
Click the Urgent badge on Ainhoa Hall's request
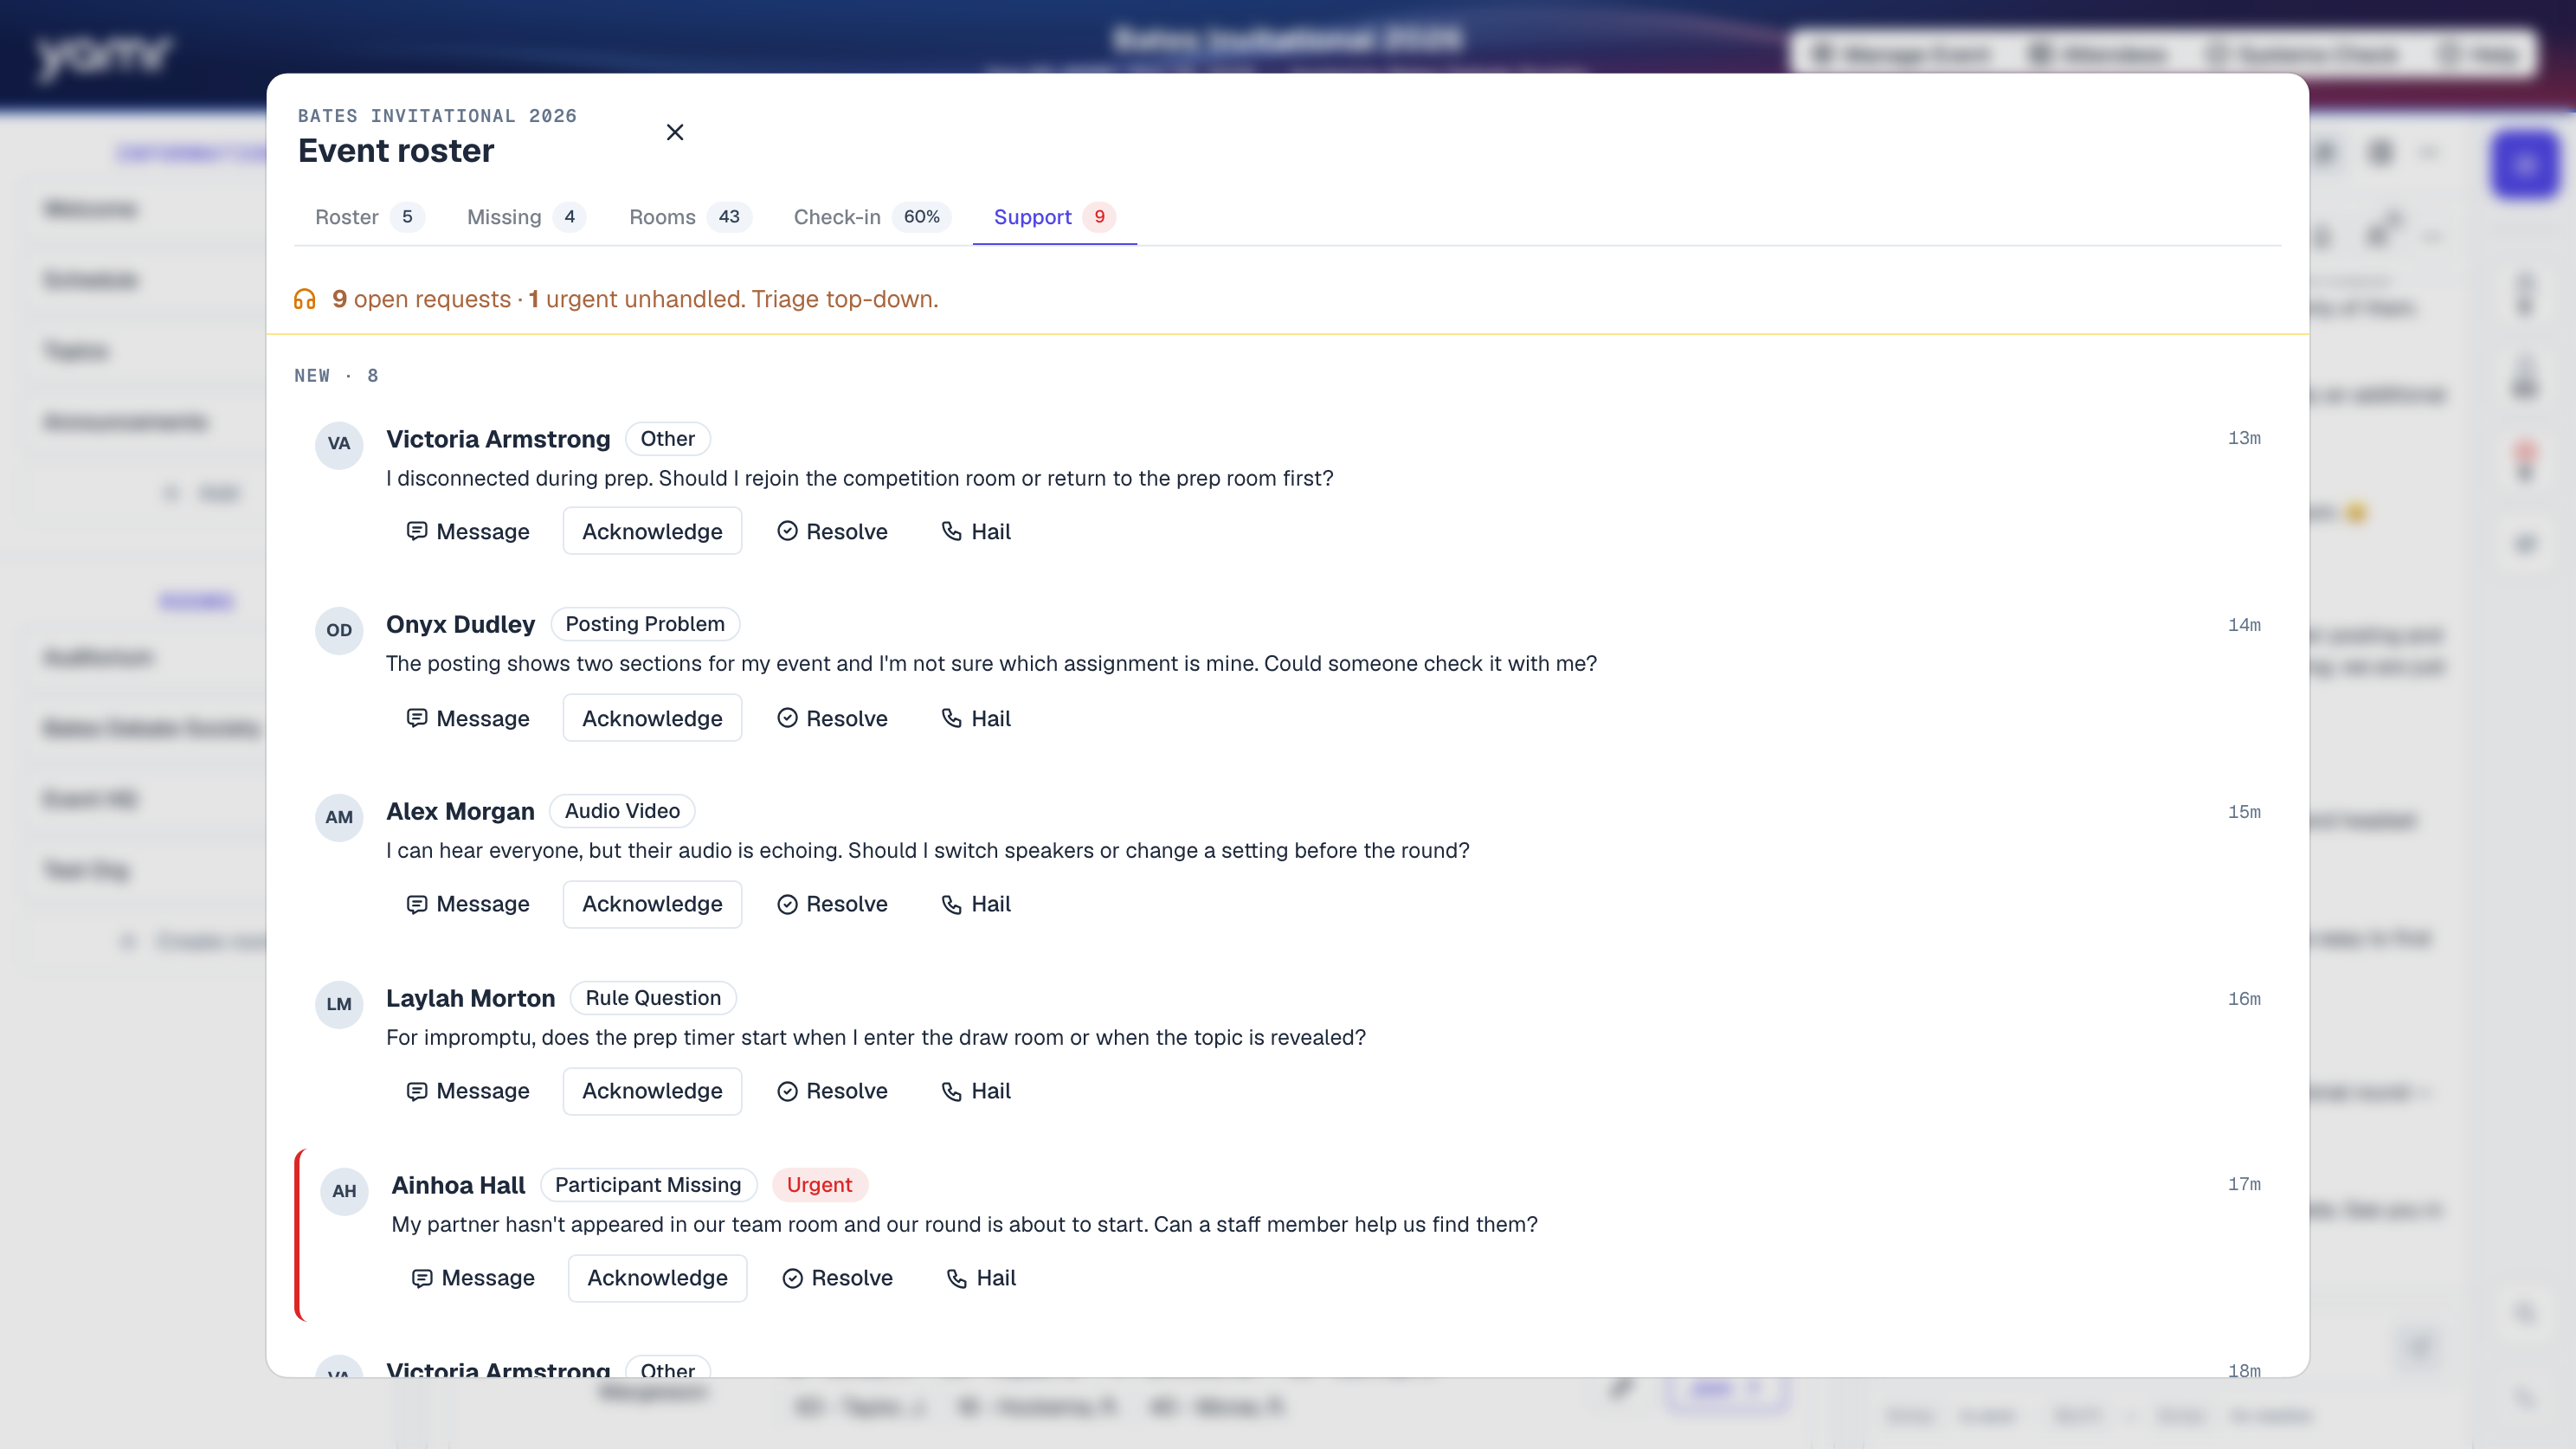point(819,1185)
